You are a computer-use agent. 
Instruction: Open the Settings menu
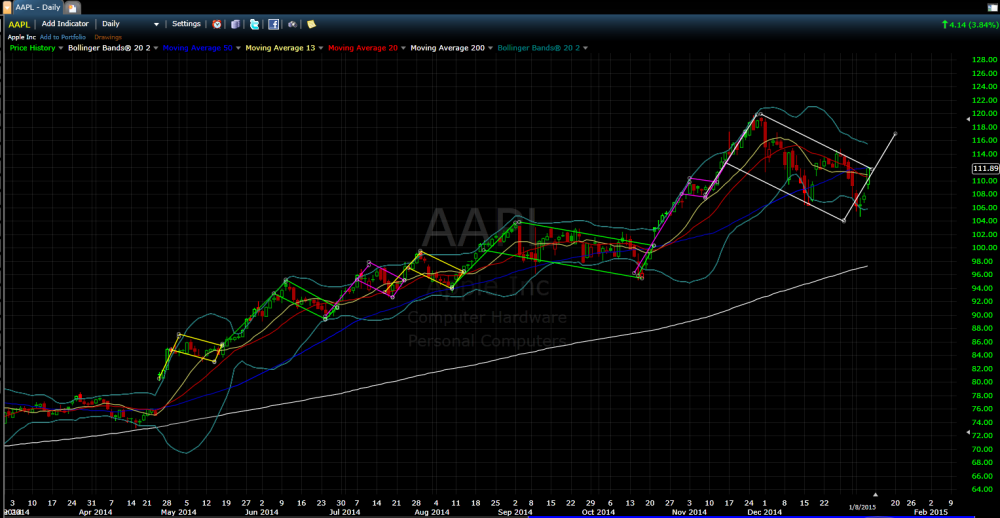click(186, 24)
